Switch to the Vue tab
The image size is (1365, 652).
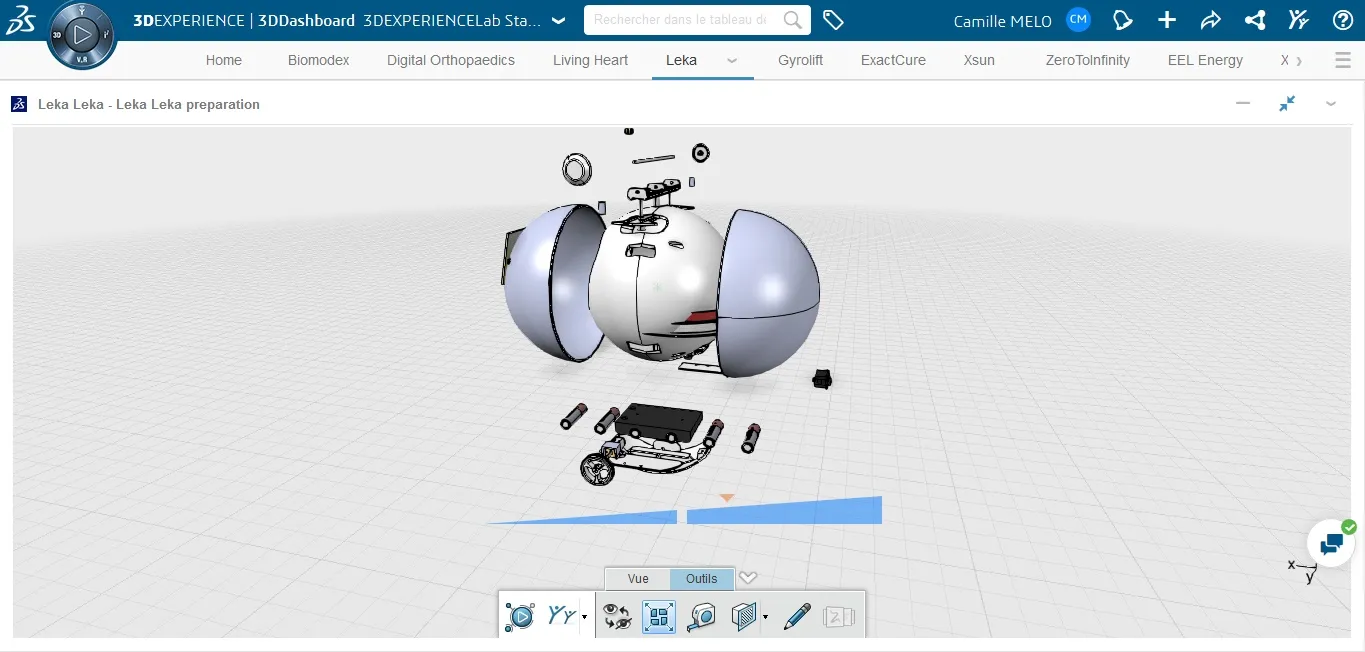click(x=638, y=579)
